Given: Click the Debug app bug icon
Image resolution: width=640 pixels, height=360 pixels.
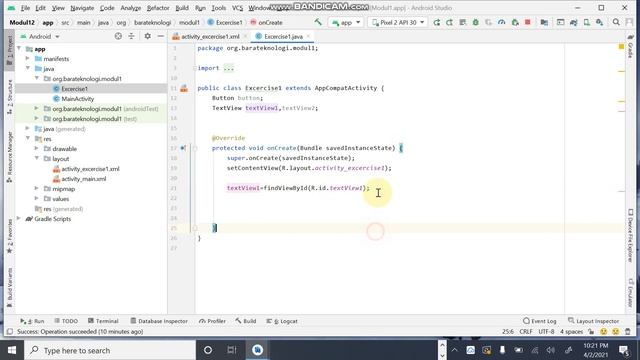Looking at the screenshot, I should [476, 22].
